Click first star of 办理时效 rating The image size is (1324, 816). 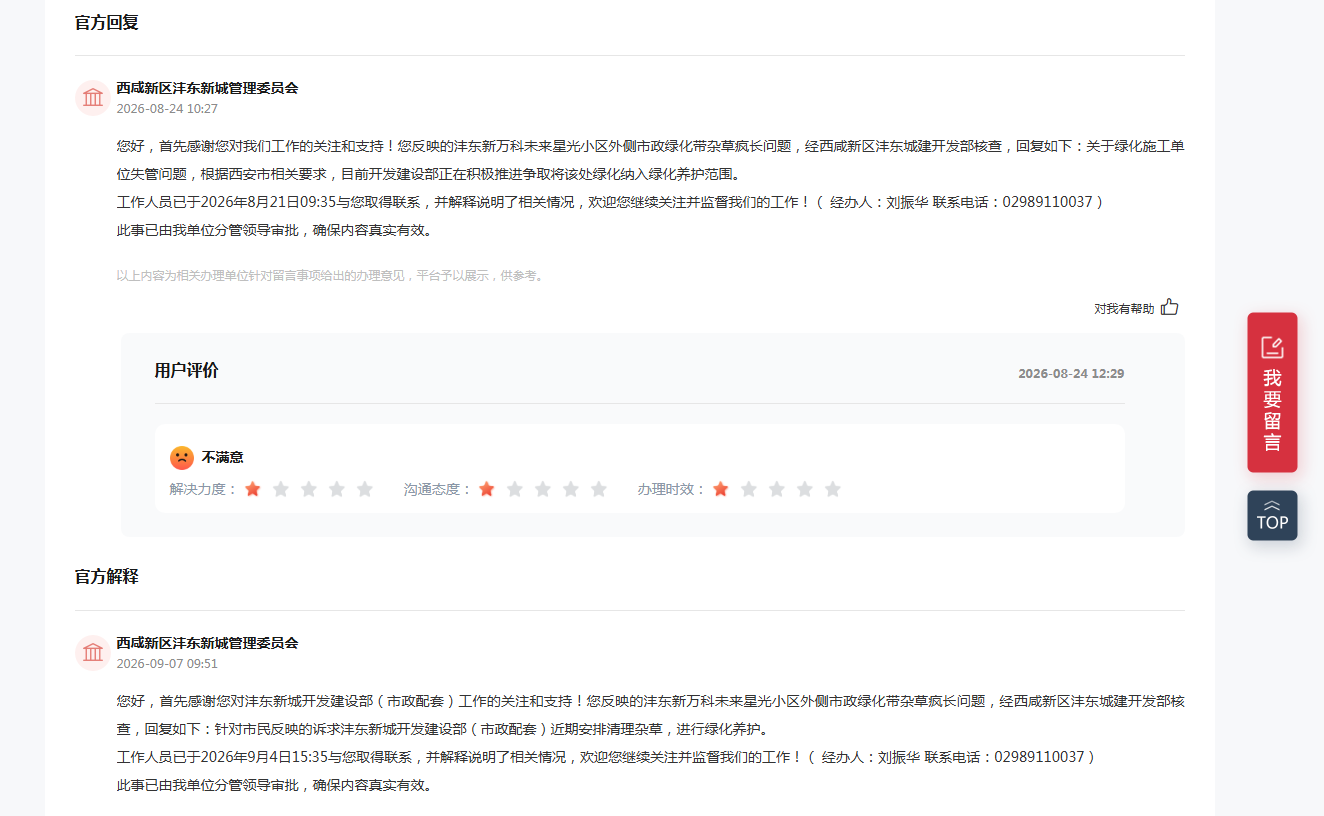(x=721, y=489)
